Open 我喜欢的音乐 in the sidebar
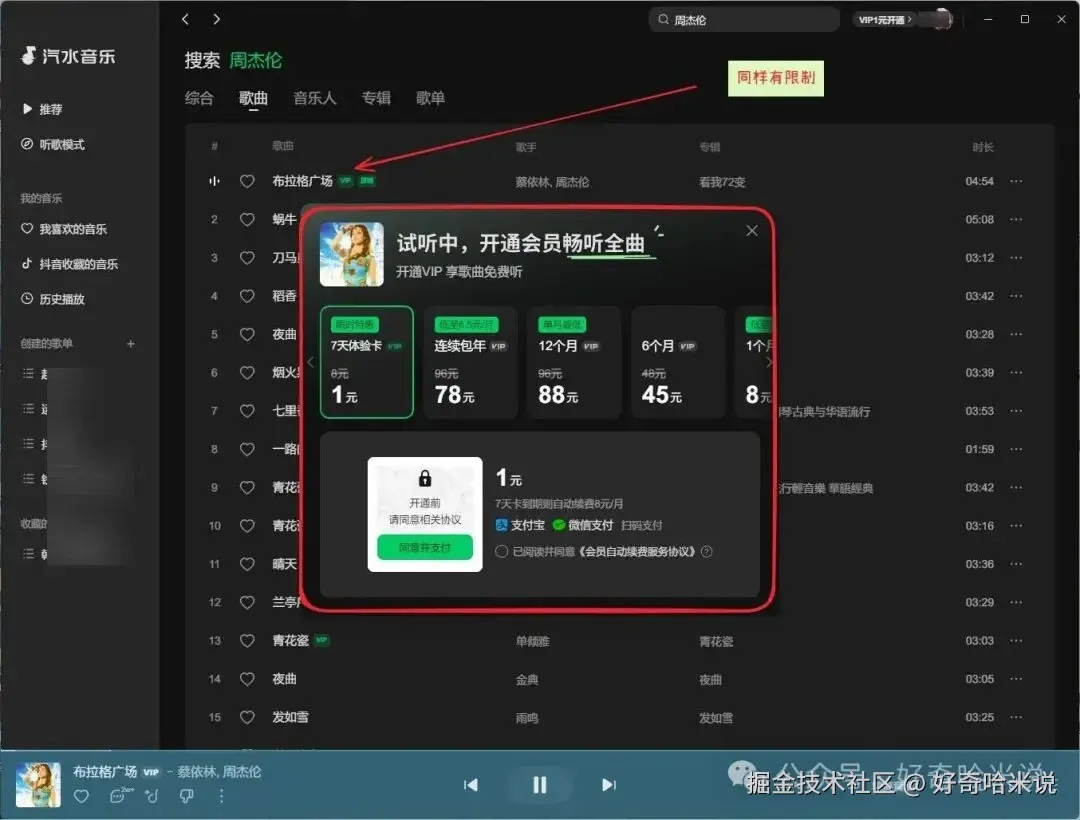Viewport: 1080px width, 820px height. 64,229
